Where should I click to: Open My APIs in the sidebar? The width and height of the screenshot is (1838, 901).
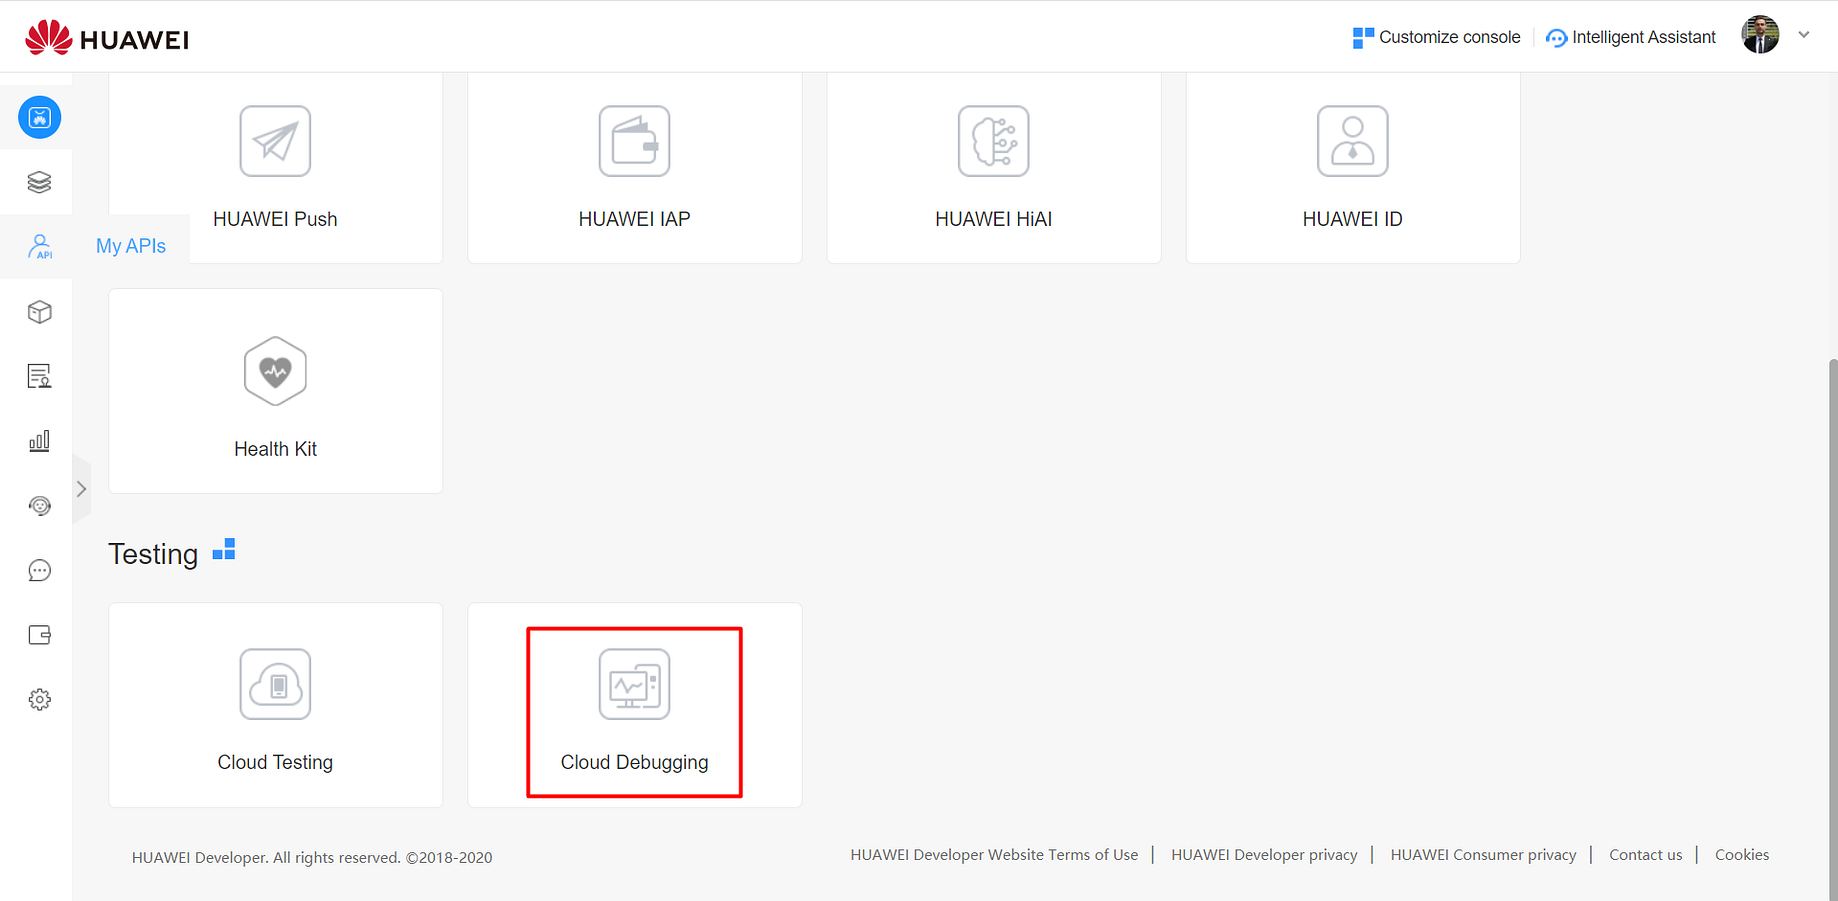point(131,246)
